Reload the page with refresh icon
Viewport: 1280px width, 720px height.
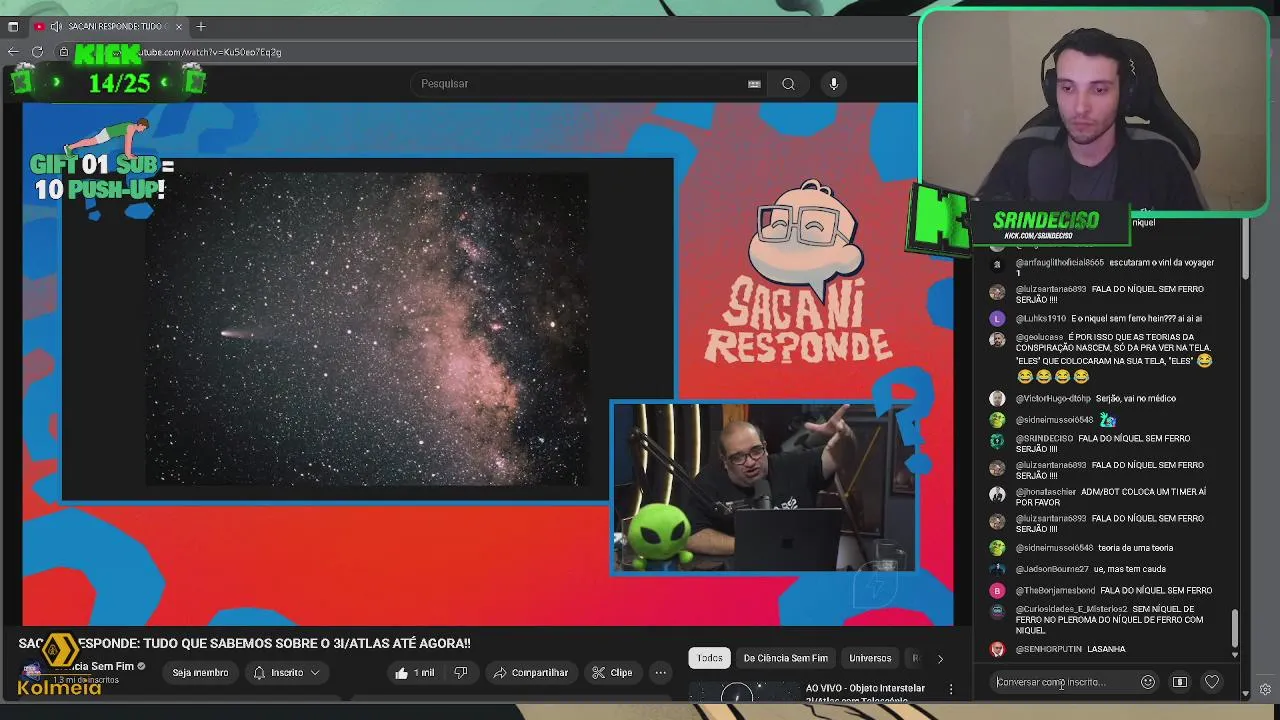coord(37,52)
